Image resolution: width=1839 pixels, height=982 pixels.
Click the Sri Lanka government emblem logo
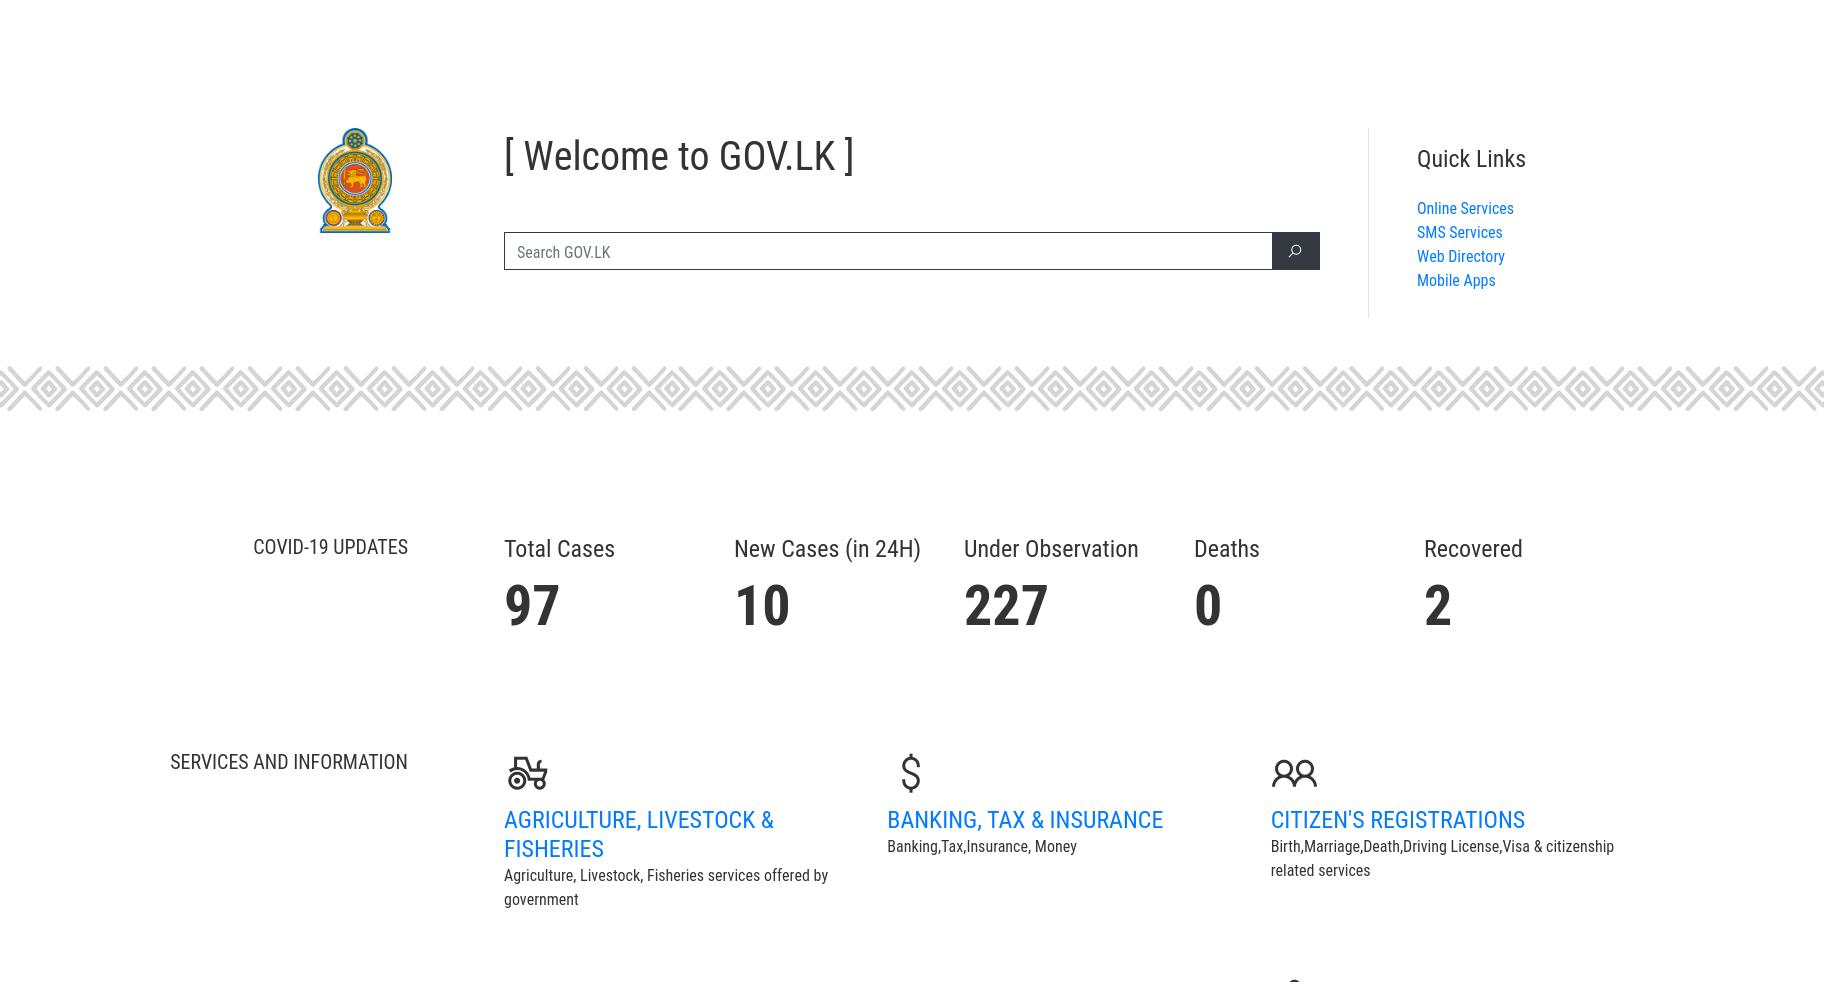(x=354, y=181)
